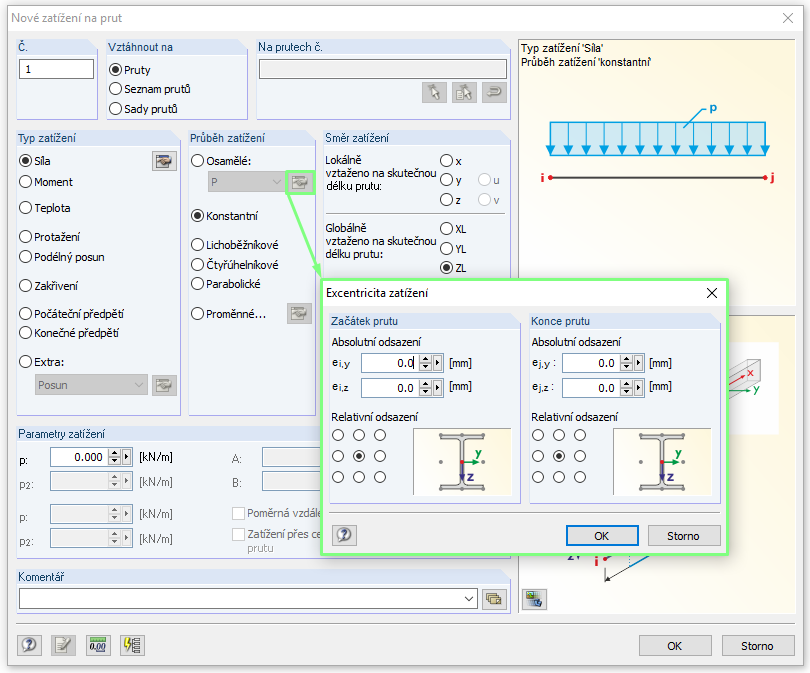Click the Na prutech č. input field

[383, 69]
